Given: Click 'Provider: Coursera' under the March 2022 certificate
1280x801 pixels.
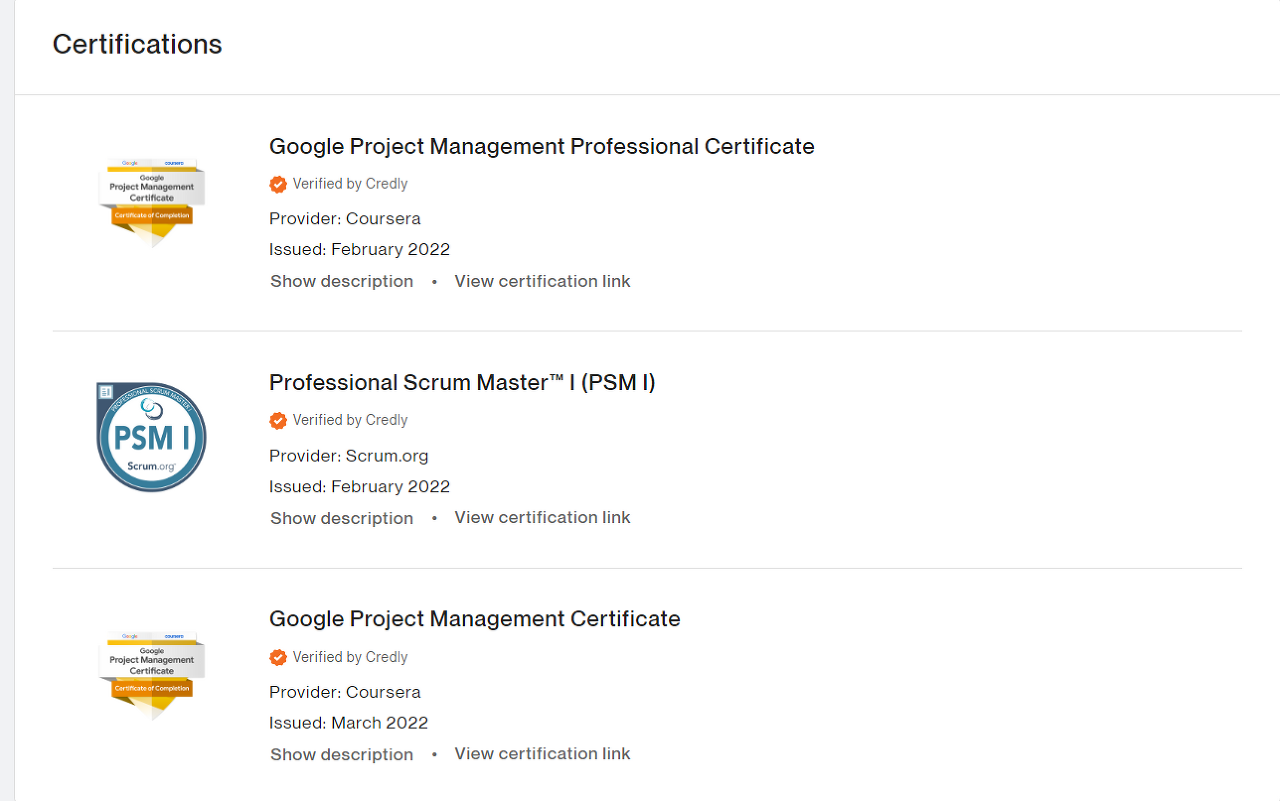Looking at the screenshot, I should pos(345,692).
